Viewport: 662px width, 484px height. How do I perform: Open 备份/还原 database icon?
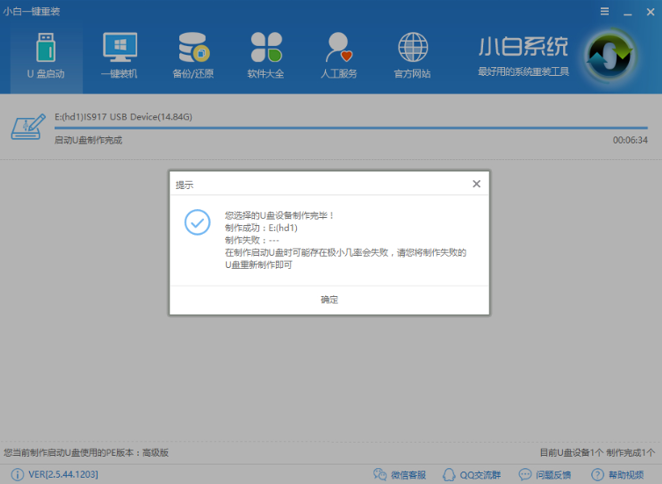192,55
